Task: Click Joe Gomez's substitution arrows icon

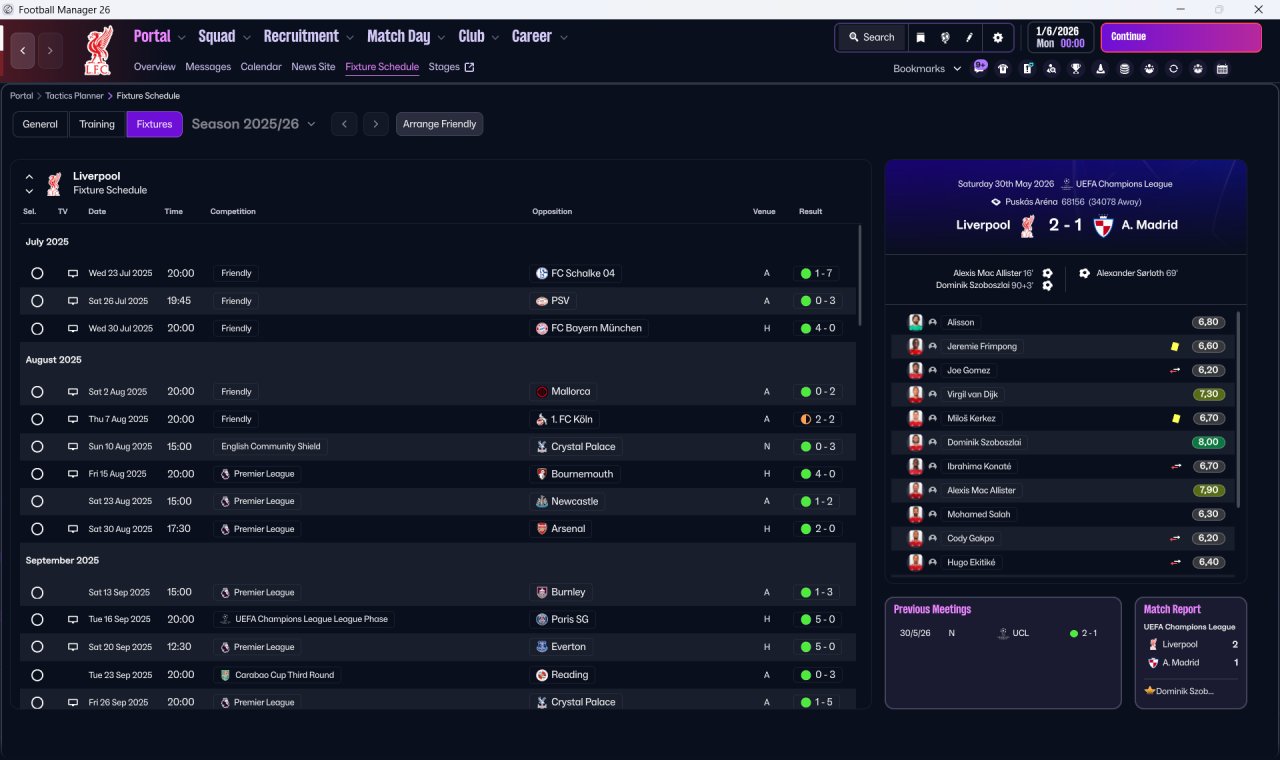Action: [1176, 370]
